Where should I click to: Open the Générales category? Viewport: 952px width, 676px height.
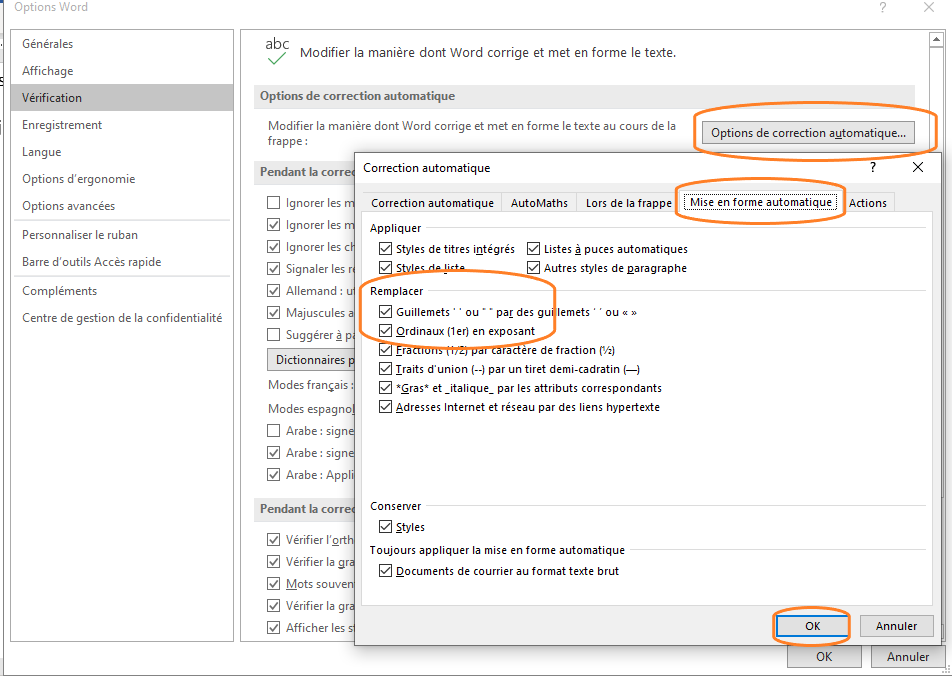pyautogui.click(x=122, y=44)
